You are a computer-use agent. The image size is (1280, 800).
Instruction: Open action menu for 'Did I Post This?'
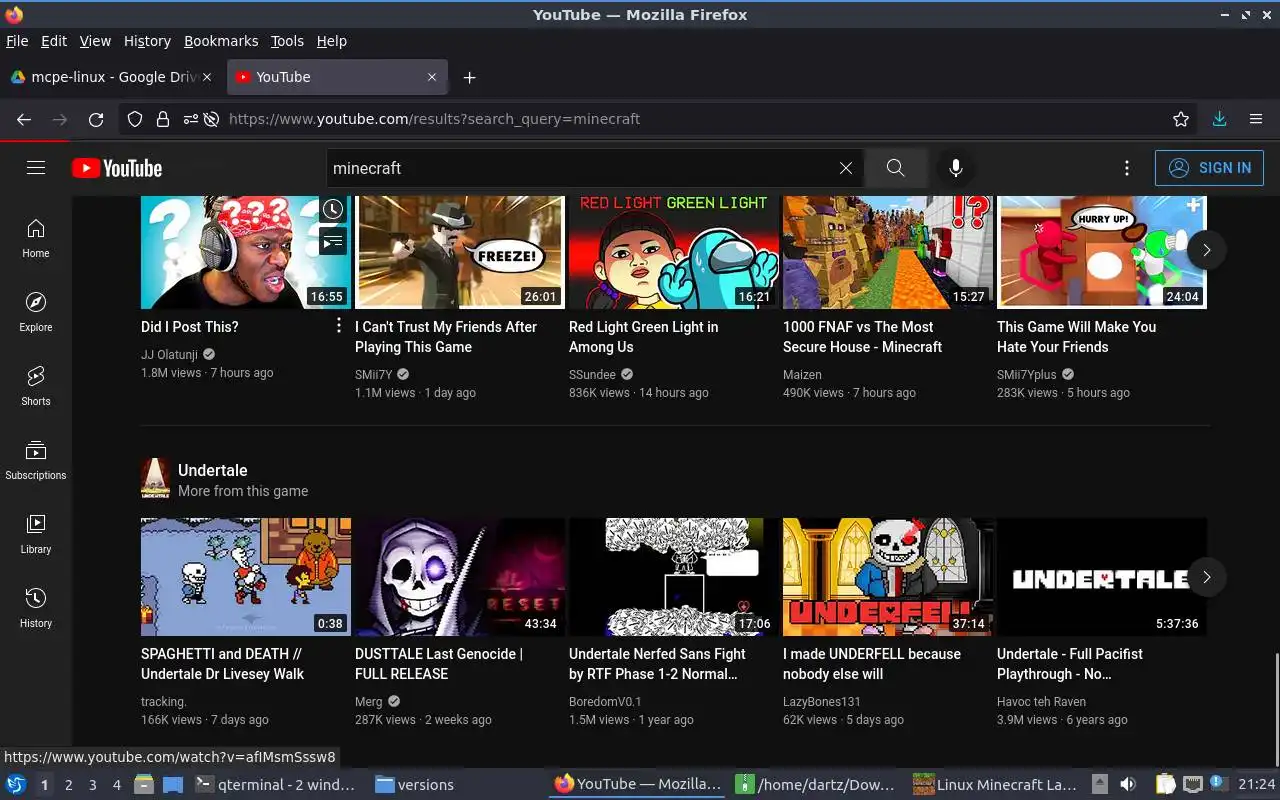point(338,326)
